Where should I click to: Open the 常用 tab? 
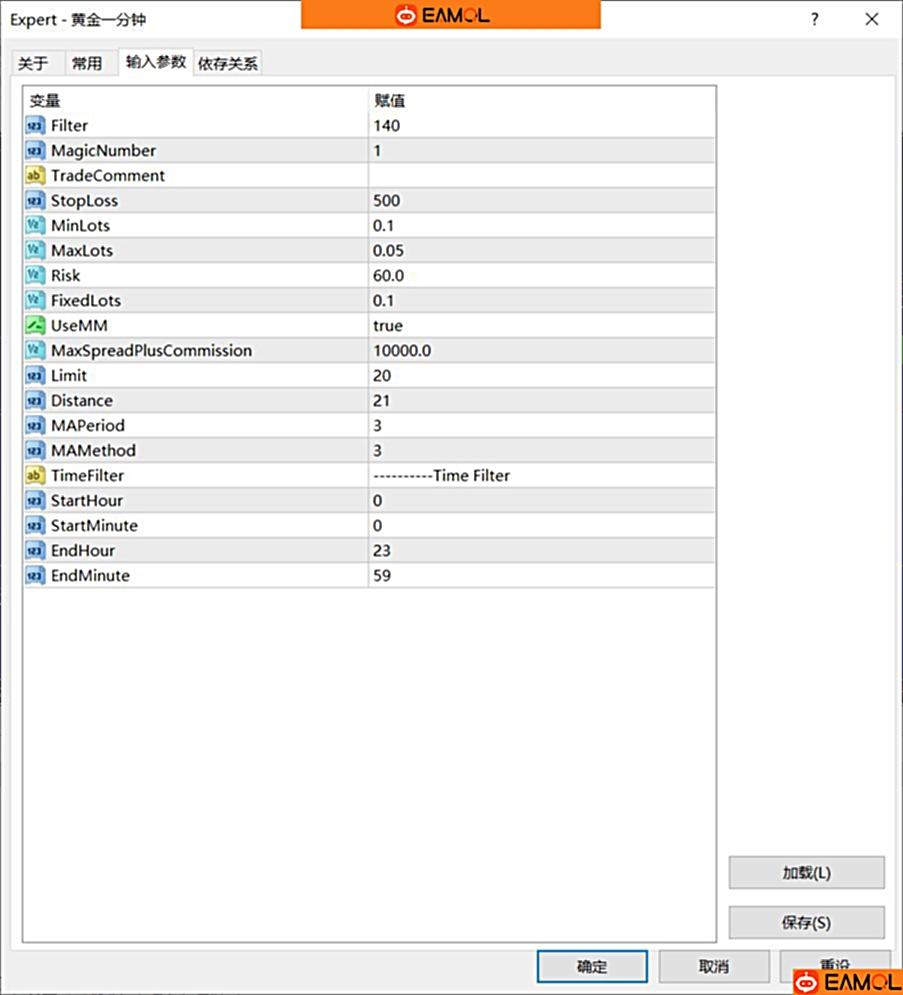tap(87, 63)
